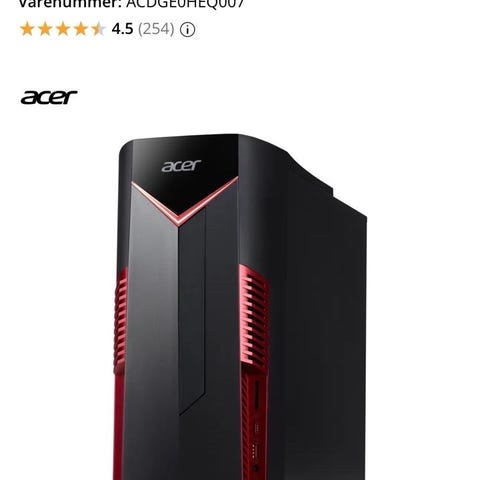Open the rating info icon beside review count
Screen dimensions: 480x480
click(188, 30)
